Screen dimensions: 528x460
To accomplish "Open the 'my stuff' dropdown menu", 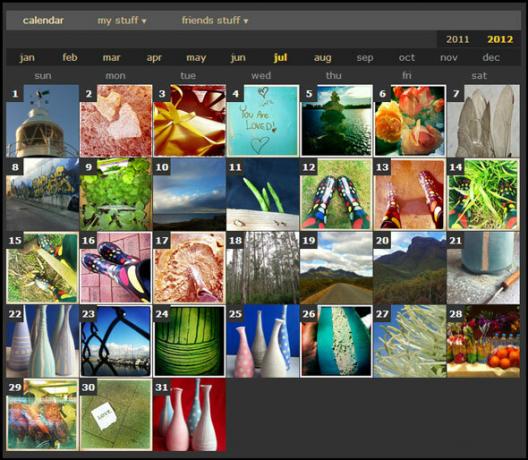I will tap(122, 21).
